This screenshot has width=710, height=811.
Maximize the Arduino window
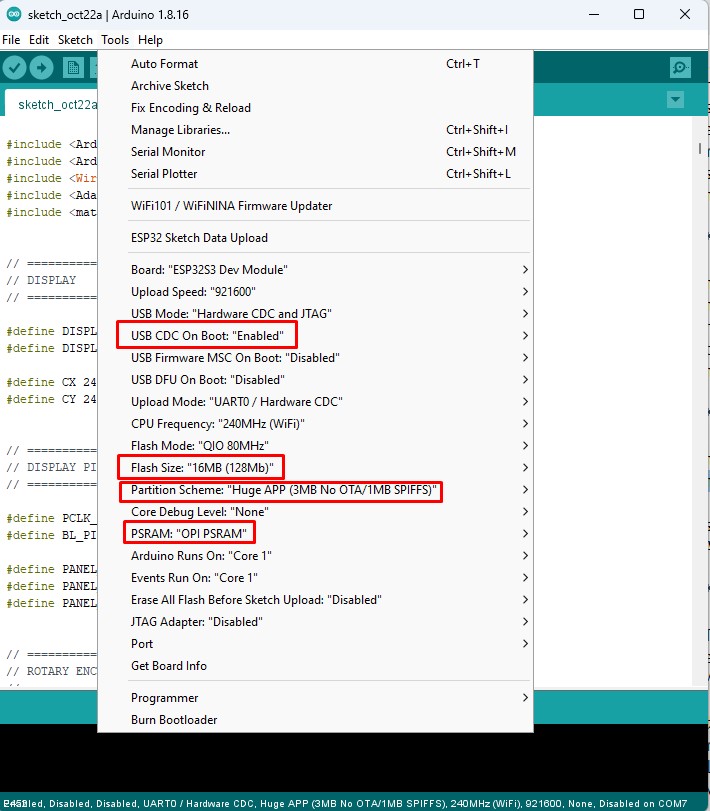639,14
